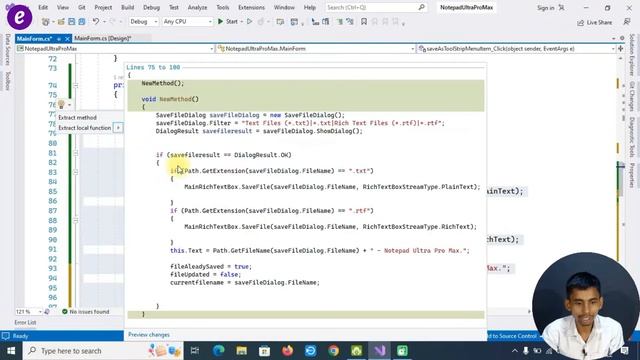Click the lightbulb quick actions icon
This screenshot has height=360, width=640.
61,104
